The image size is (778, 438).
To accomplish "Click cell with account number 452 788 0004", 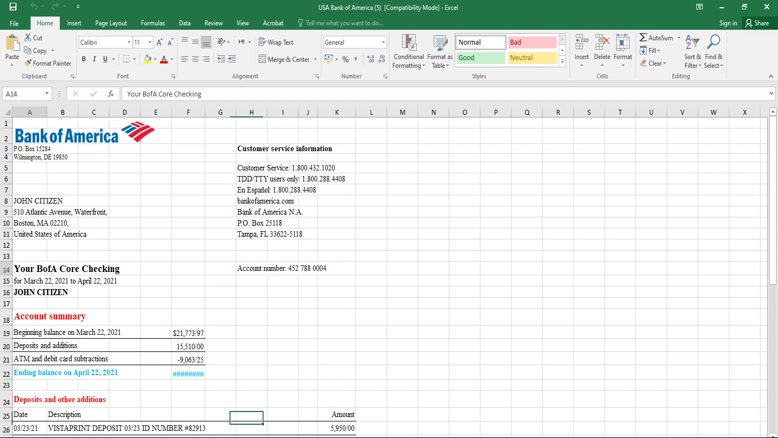I will pos(281,268).
